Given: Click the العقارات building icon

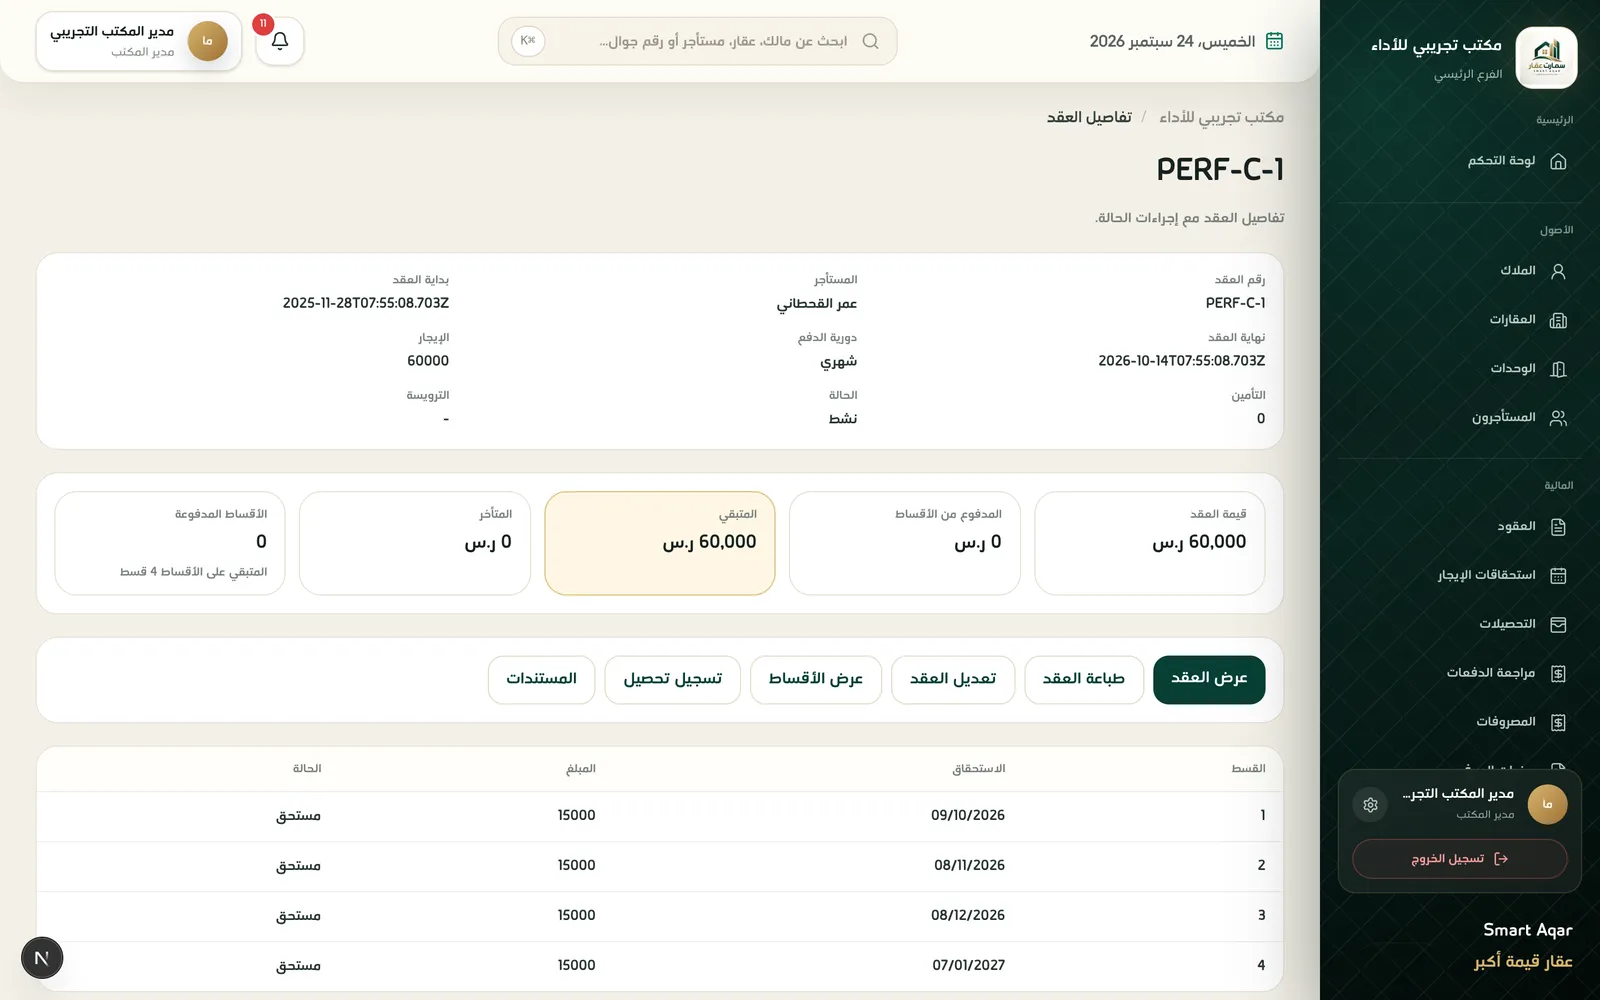Looking at the screenshot, I should click(x=1558, y=320).
